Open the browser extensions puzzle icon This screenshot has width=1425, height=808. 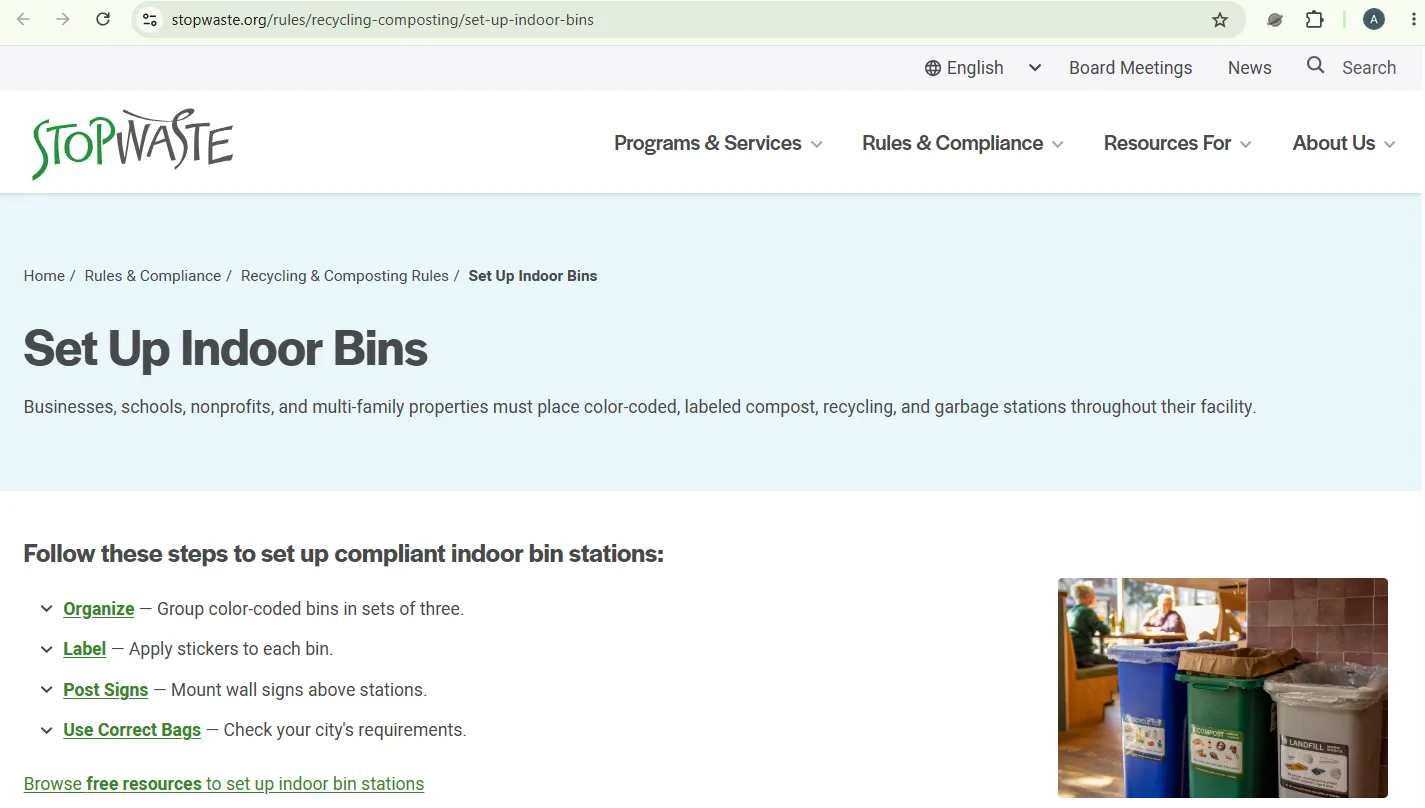[1314, 19]
